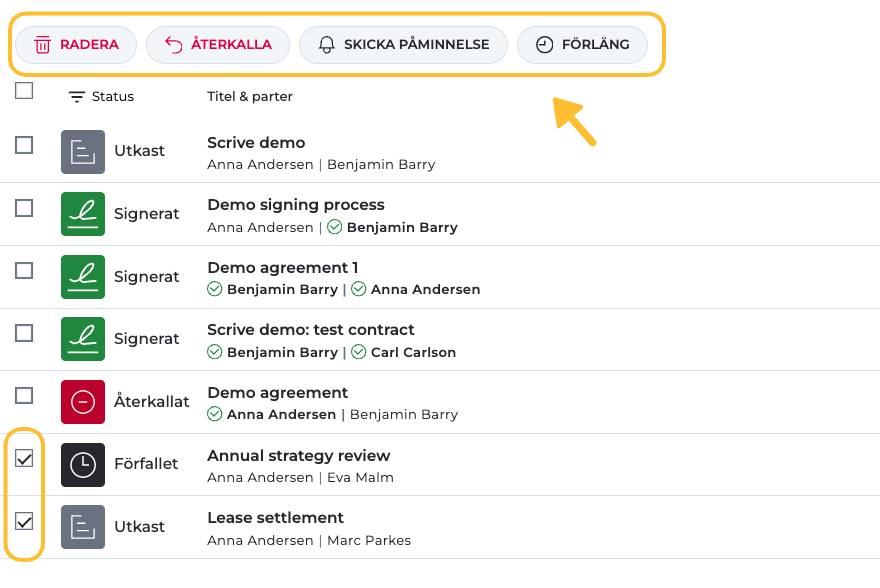The height and width of the screenshot is (588, 880).
Task: Click expired clock icon for Annual strategy review
Action: click(x=83, y=464)
